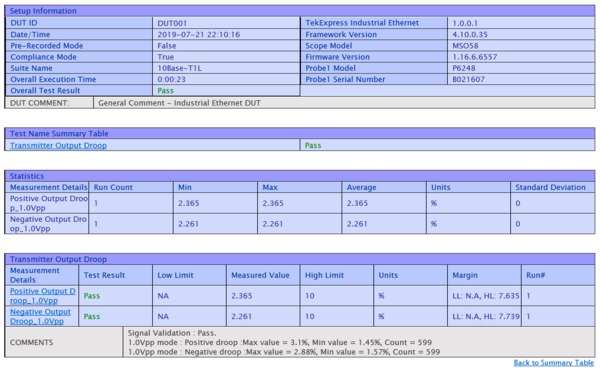
Task: Click the Run Count column header
Action: [x=131, y=187]
